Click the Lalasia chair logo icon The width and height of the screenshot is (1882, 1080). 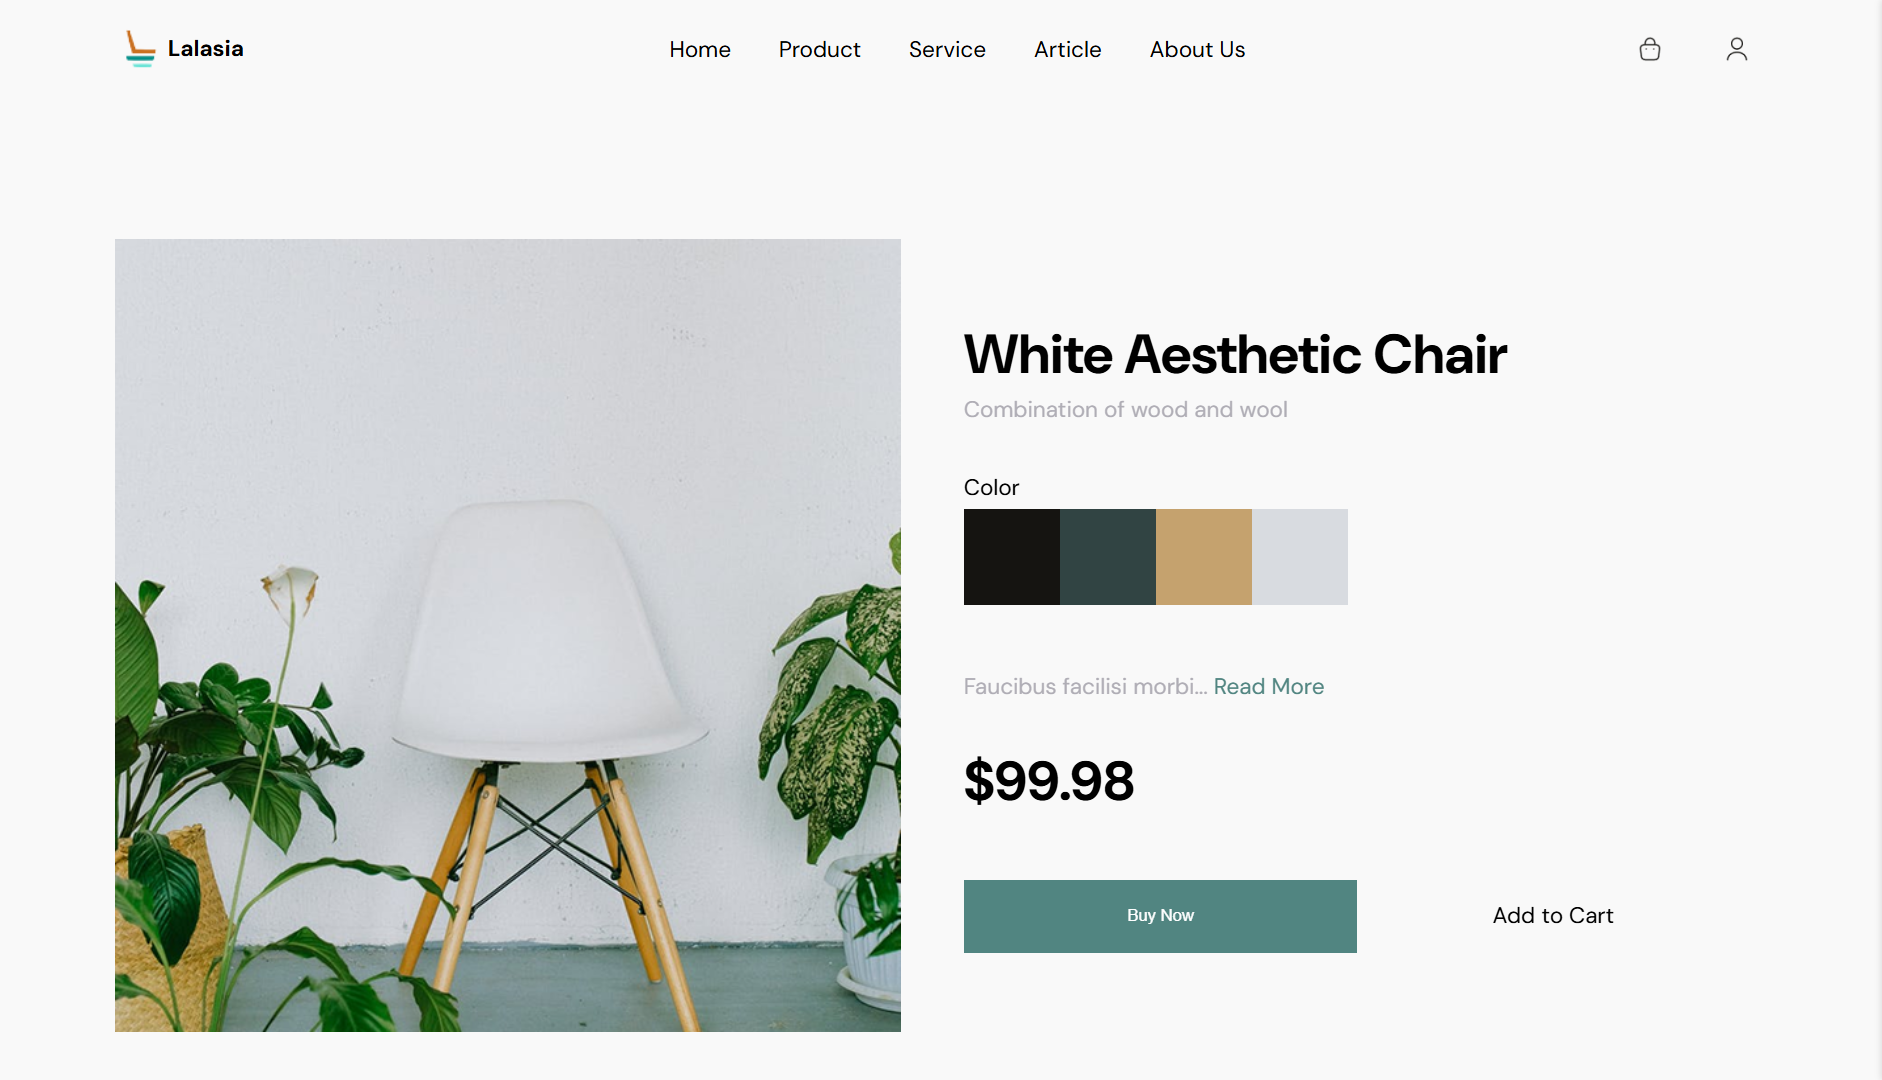[140, 49]
